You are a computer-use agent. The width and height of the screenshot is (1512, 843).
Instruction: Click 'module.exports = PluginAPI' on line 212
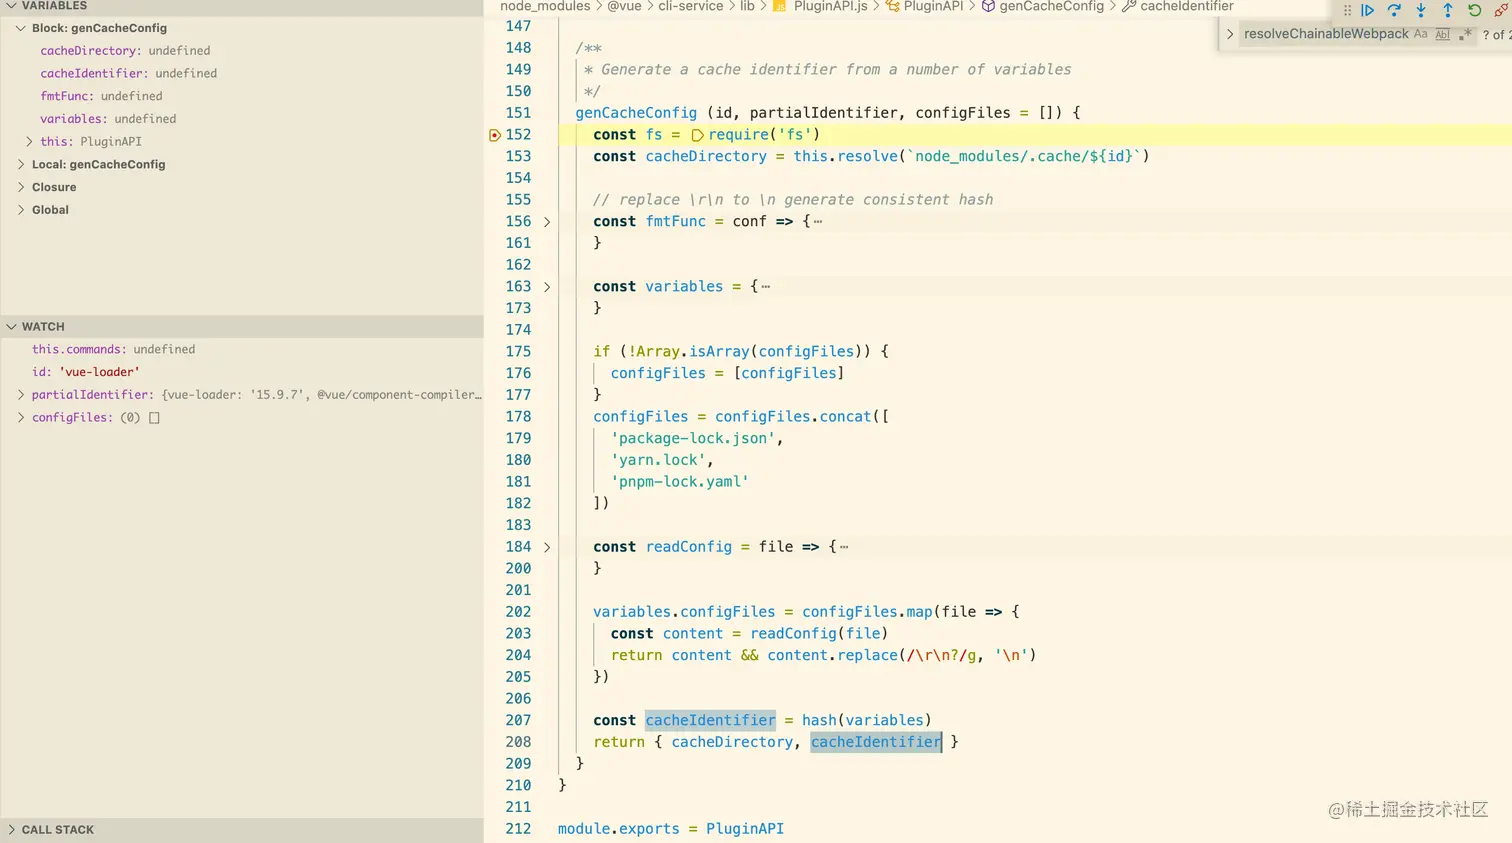coord(671,829)
